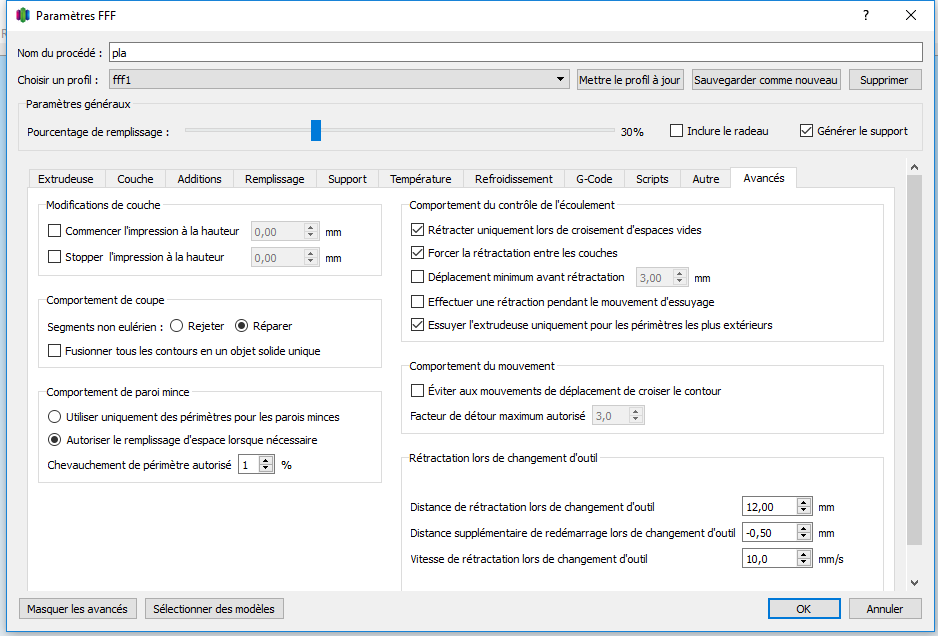Screen dimensions: 938x636
Task: Open the Autre tab
Action: (706, 179)
